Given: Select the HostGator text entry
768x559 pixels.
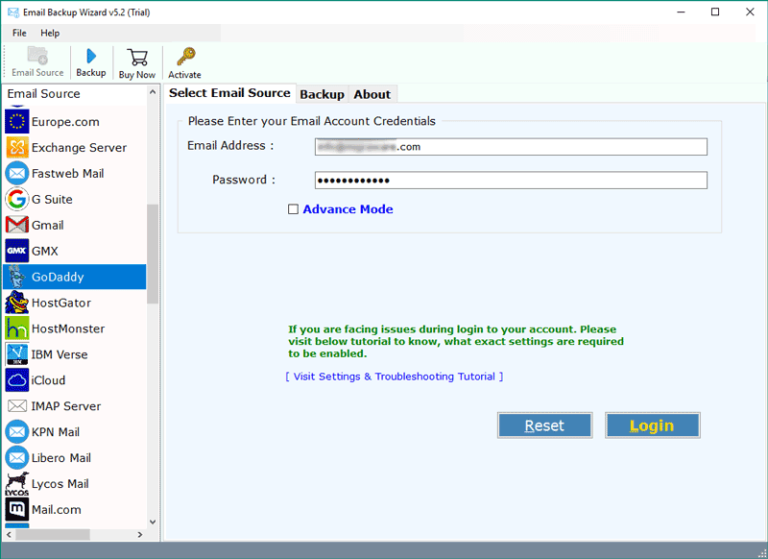Looking at the screenshot, I should pos(61,303).
